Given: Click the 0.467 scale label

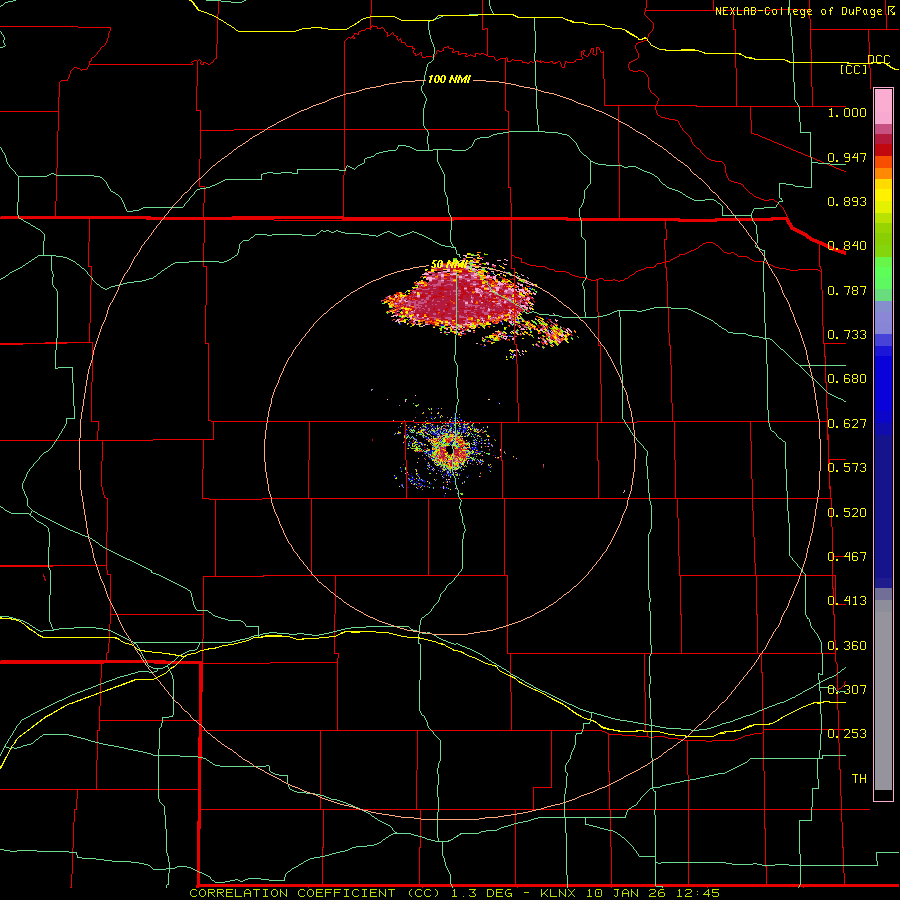Looking at the screenshot, I should (847, 556).
